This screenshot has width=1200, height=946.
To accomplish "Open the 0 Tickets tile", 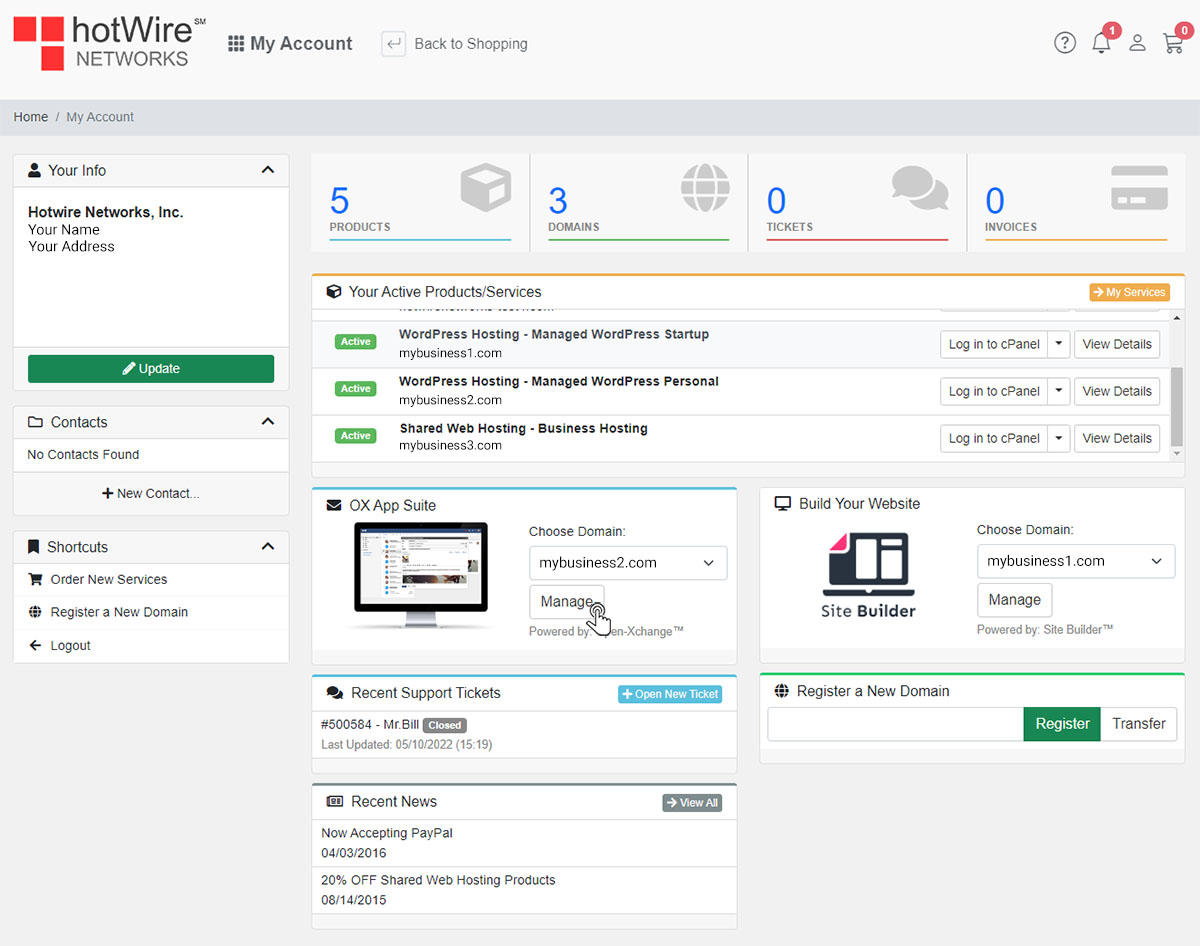I will coord(857,203).
